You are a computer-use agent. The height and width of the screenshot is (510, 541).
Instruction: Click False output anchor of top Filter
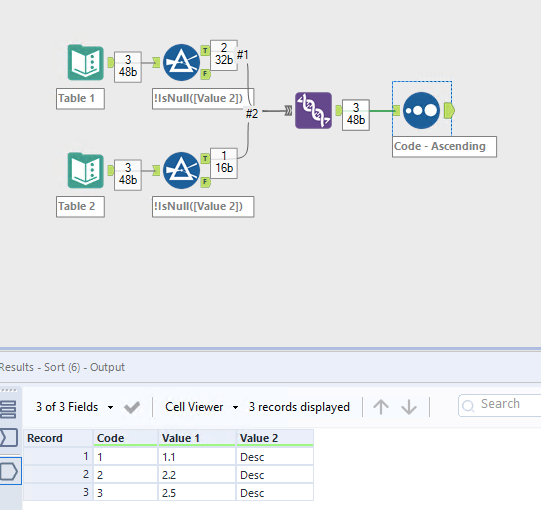[x=205, y=74]
